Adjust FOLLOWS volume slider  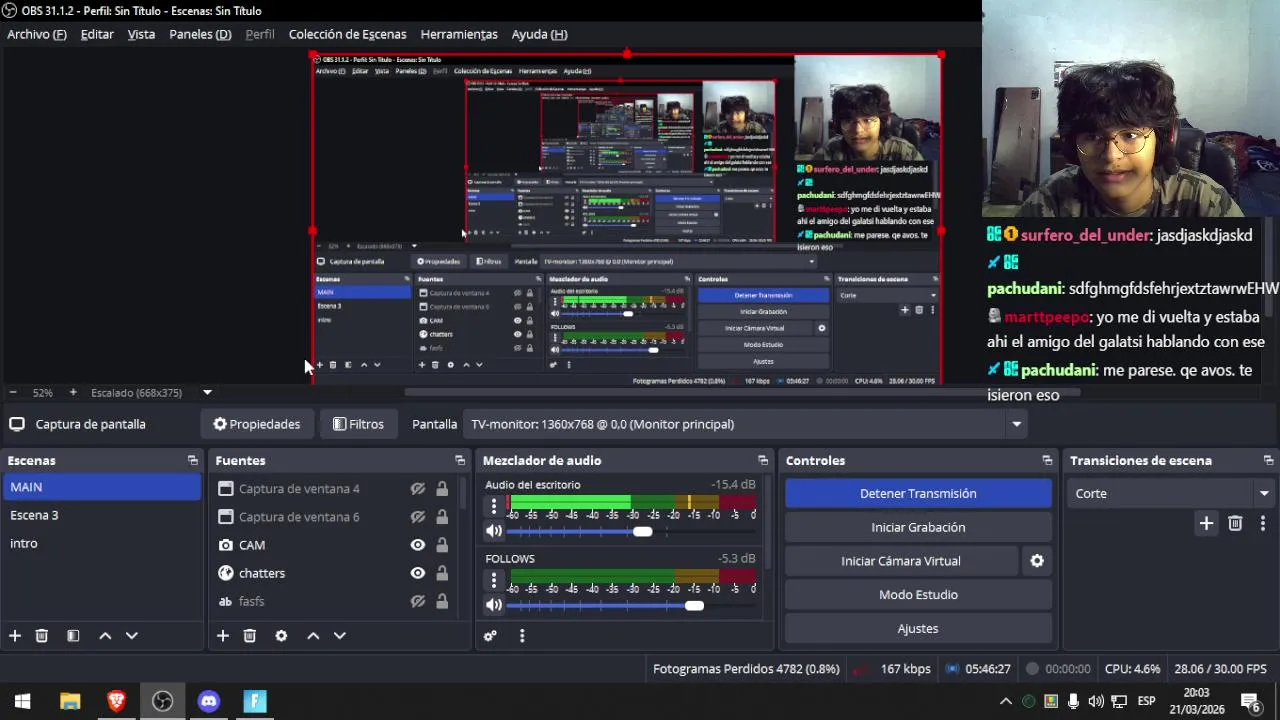click(x=694, y=605)
